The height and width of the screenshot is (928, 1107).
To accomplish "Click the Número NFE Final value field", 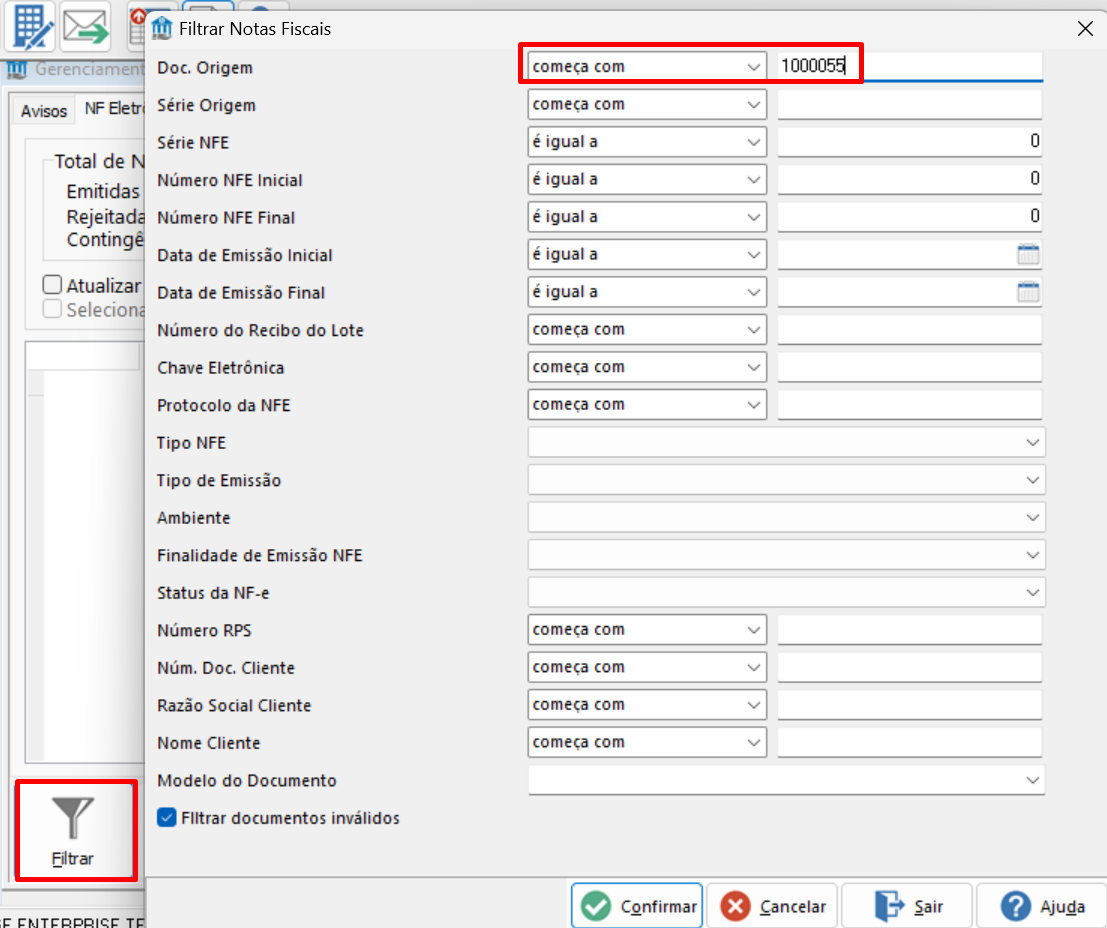I will coord(909,216).
